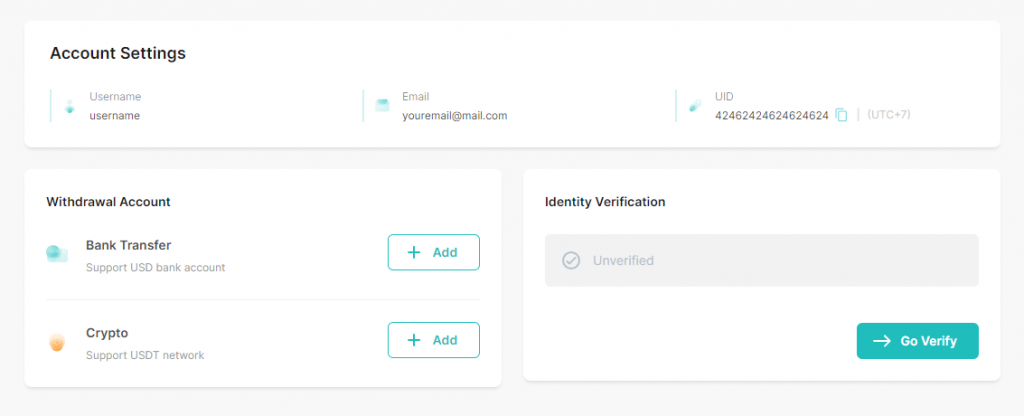
Task: Click the username profile icon
Action: click(70, 106)
